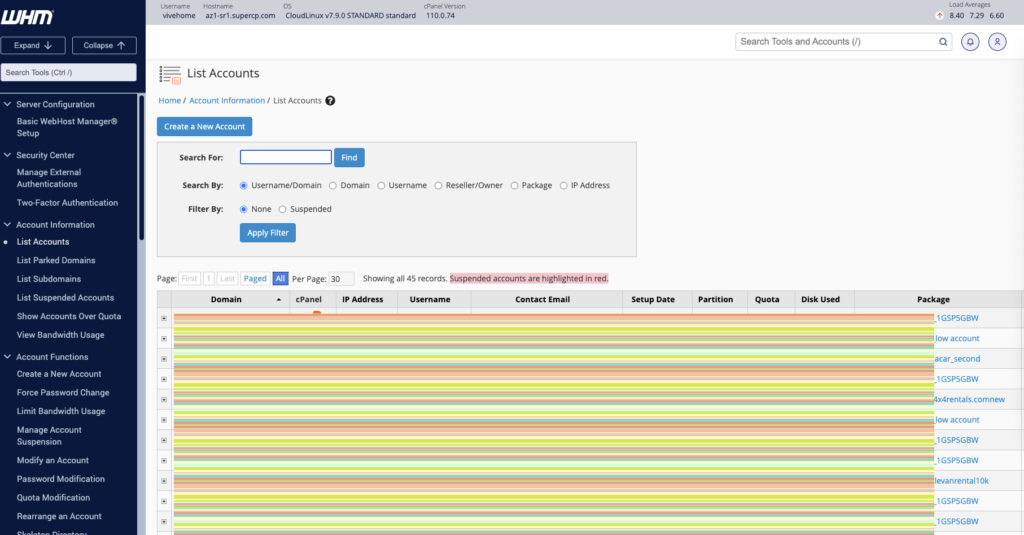Click the help question mark icon
Viewport: 1024px width, 535px height.
[x=330, y=101]
